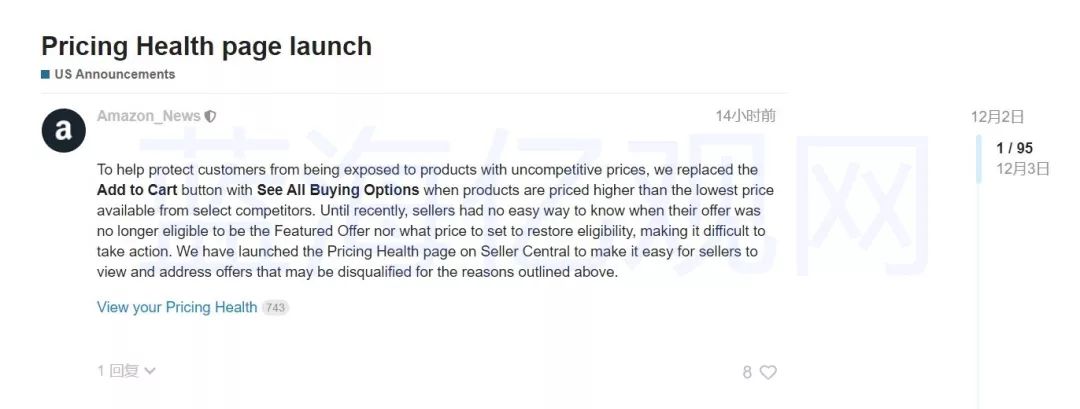Click the 14小时前 post timestamp
1080x409 pixels.
click(745, 116)
